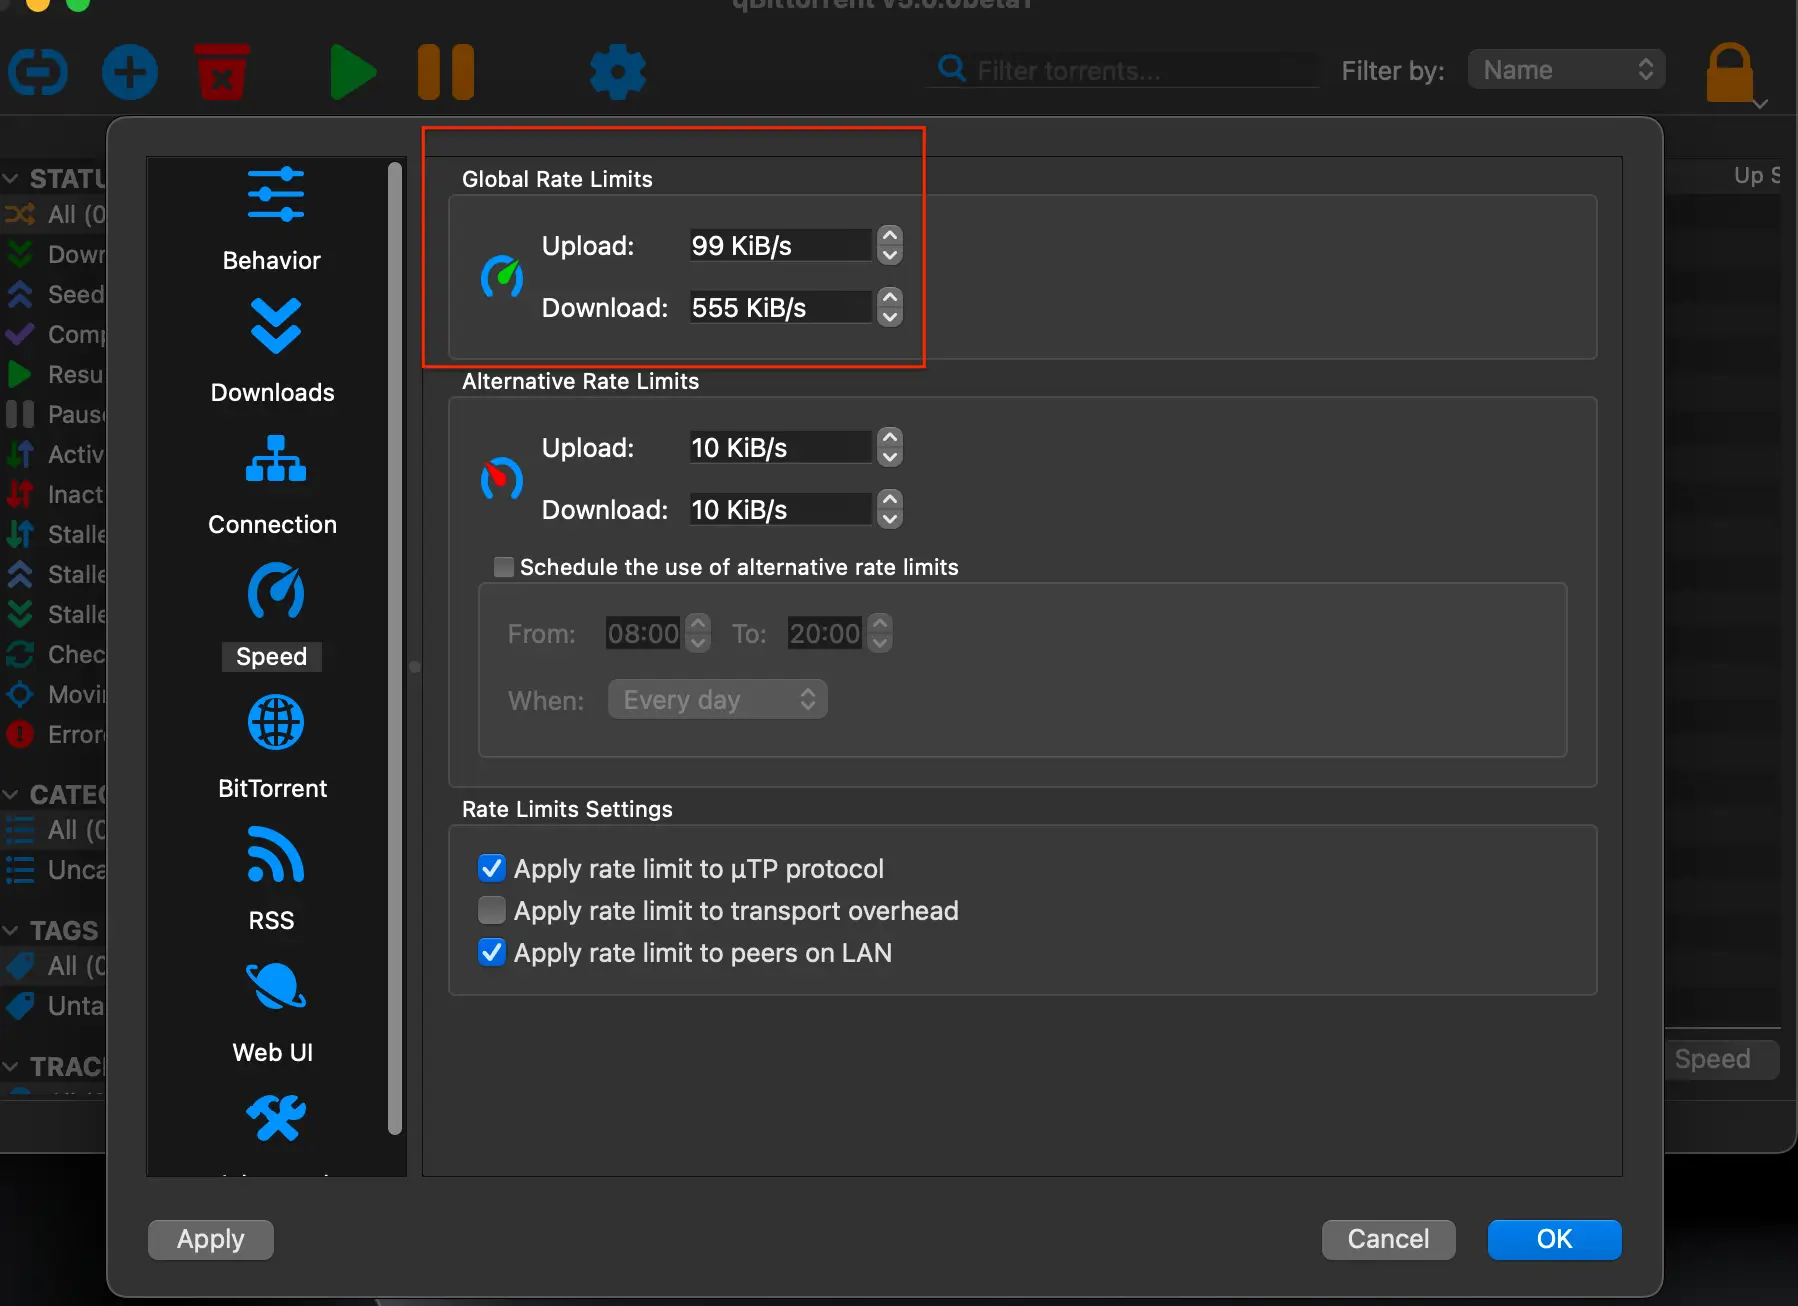1798x1306 pixels.
Task: Click the Cancel button
Action: coord(1388,1239)
